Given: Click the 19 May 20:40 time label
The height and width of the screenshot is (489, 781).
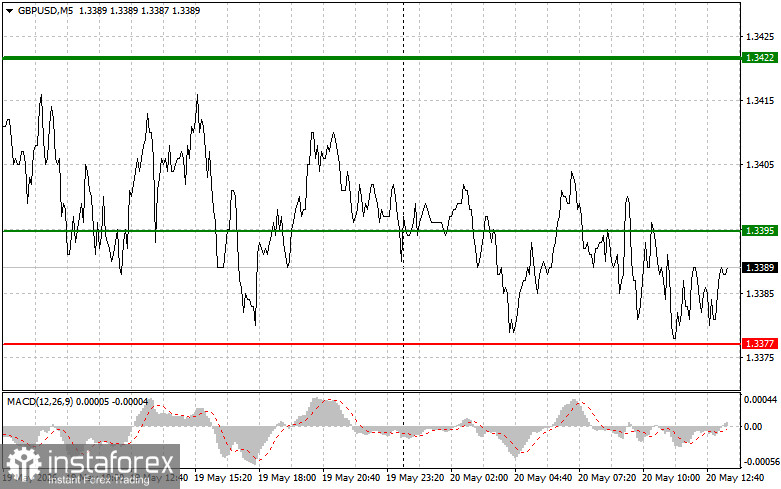Looking at the screenshot, I should 351,478.
